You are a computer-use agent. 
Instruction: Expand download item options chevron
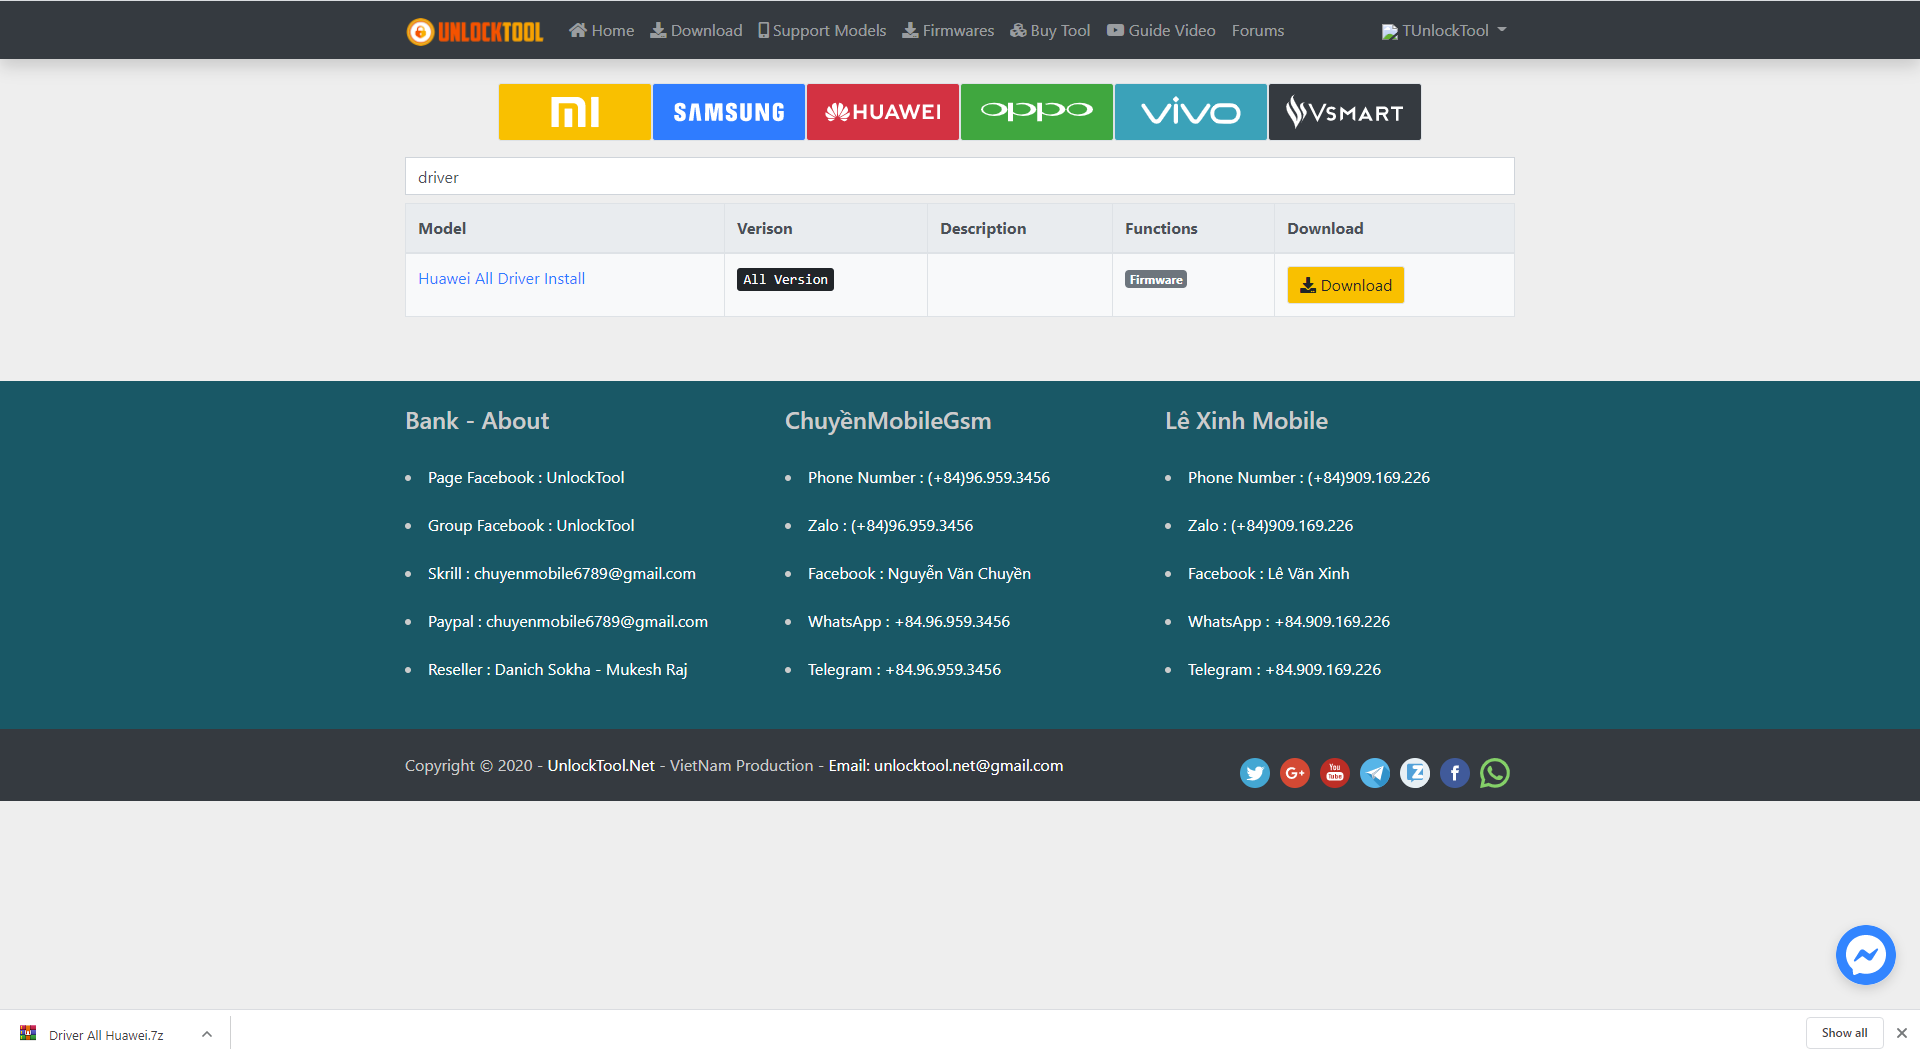(x=207, y=1034)
